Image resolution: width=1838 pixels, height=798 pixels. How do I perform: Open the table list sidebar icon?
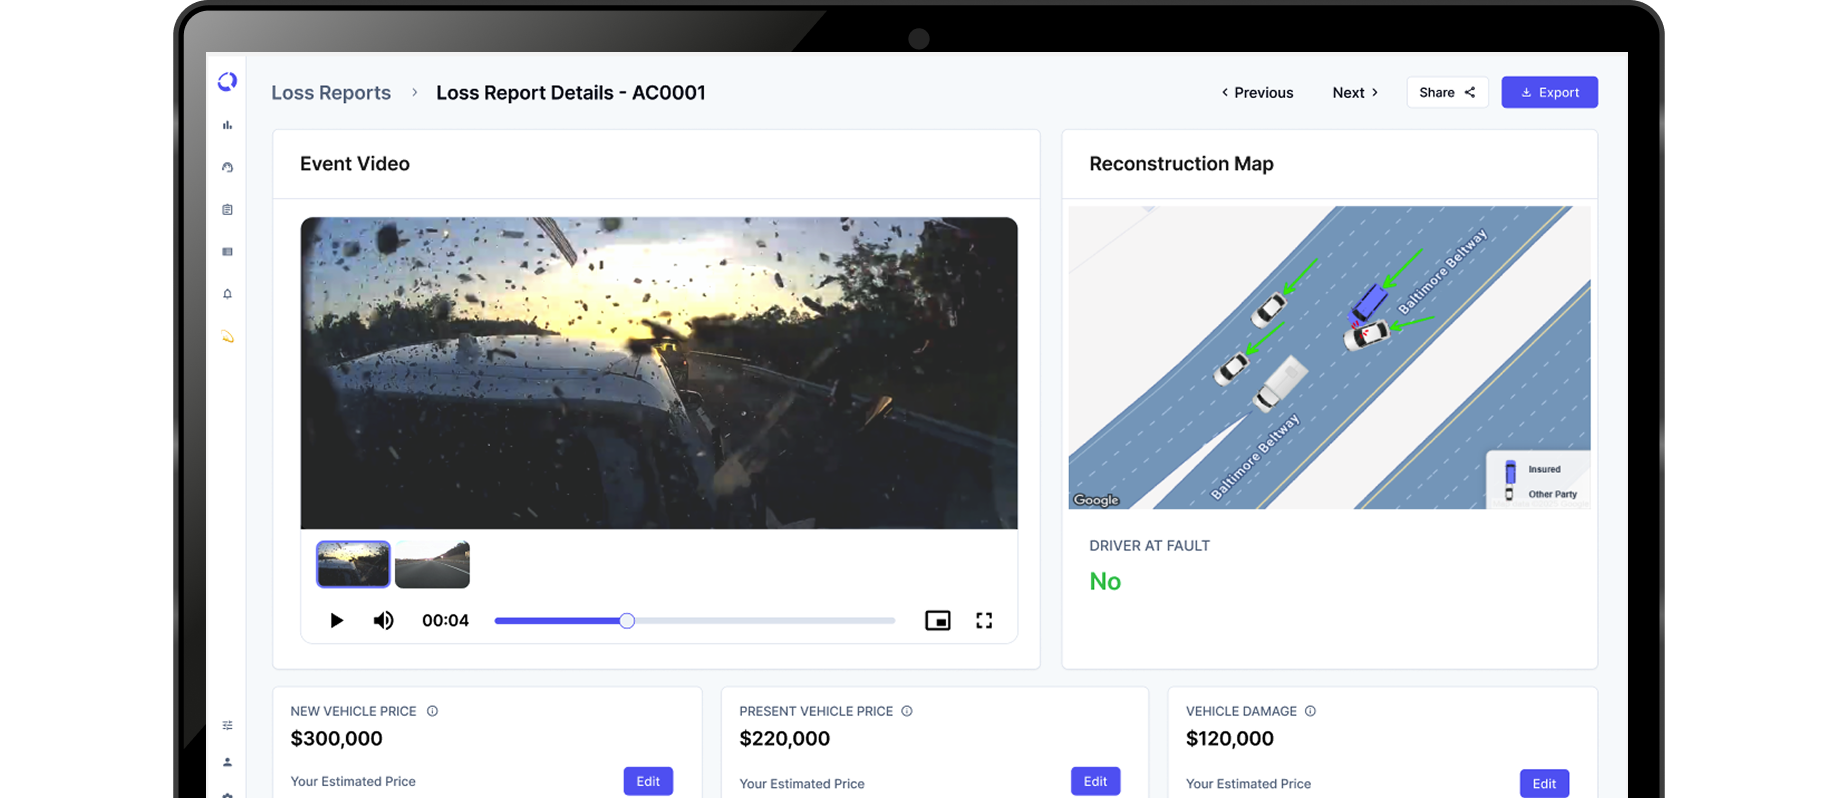coord(227,252)
